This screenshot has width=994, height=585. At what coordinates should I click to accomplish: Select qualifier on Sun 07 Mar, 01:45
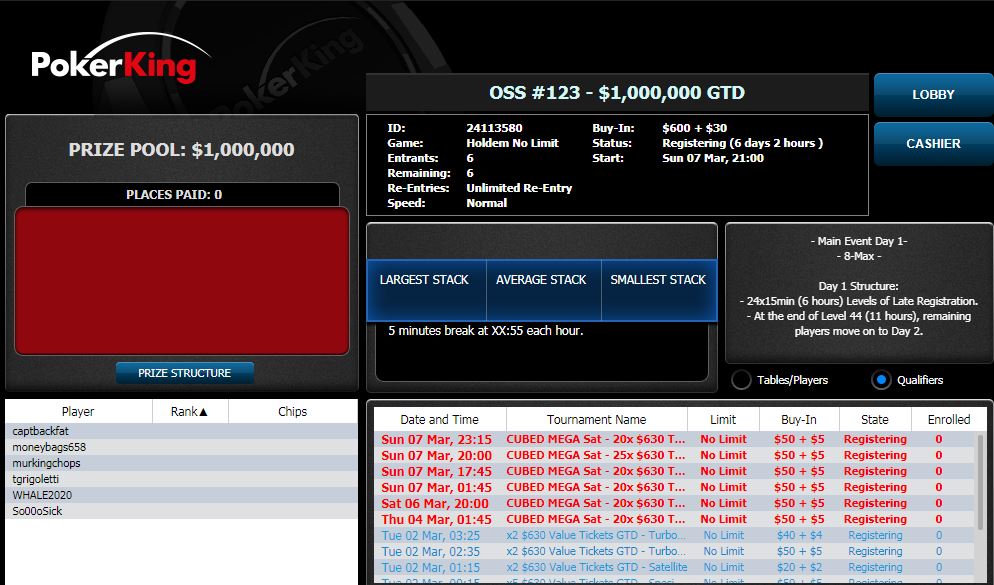(674, 487)
